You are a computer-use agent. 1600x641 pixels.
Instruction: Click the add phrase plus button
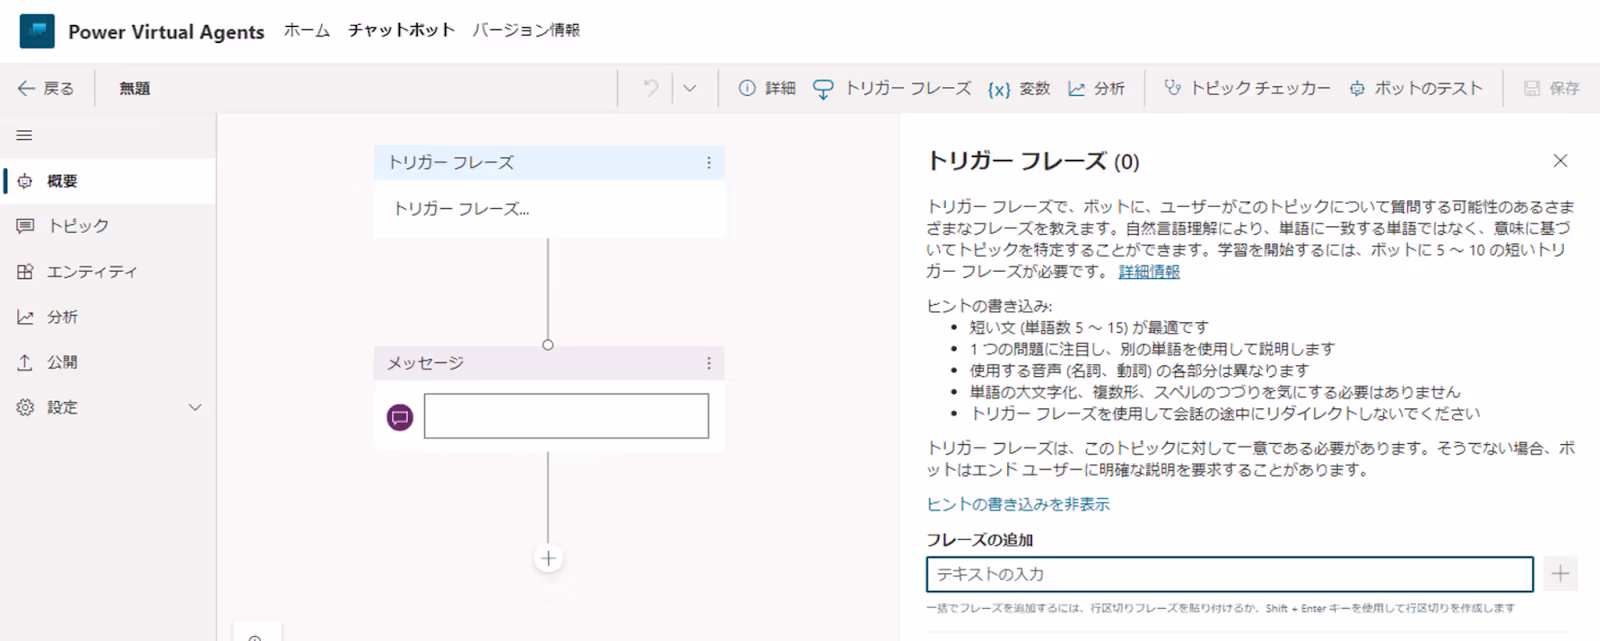(1560, 574)
